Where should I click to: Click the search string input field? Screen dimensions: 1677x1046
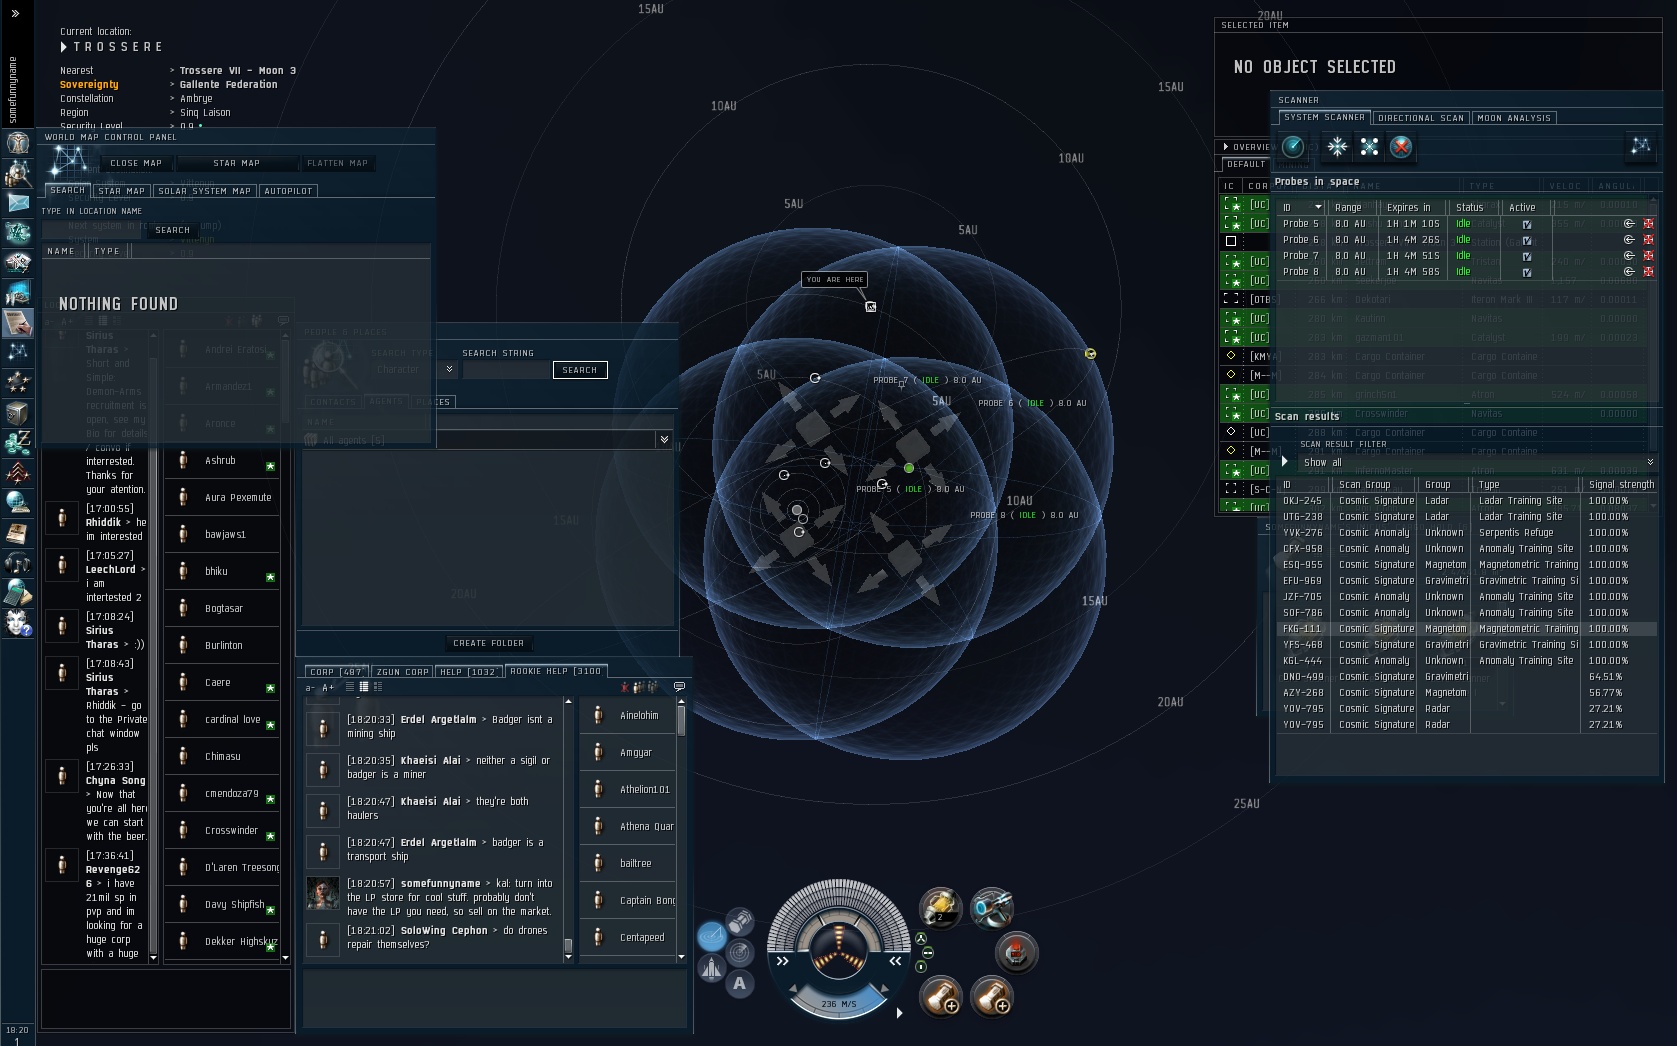tap(506, 370)
